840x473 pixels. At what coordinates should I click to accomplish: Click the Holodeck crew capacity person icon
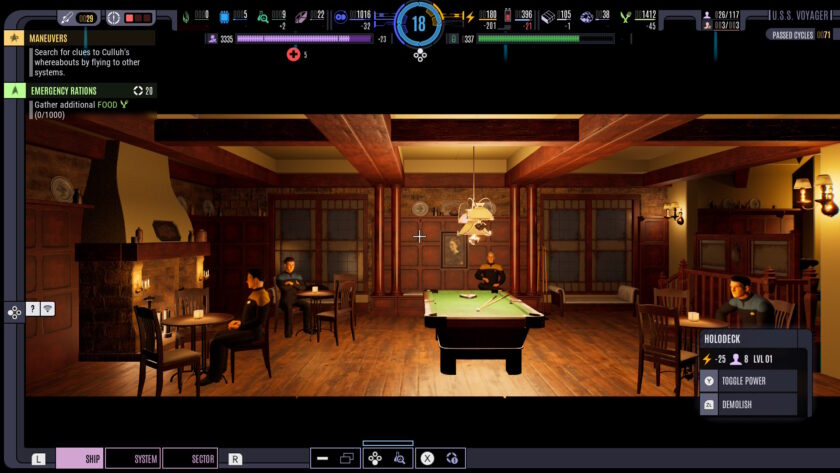pyautogui.click(x=736, y=359)
